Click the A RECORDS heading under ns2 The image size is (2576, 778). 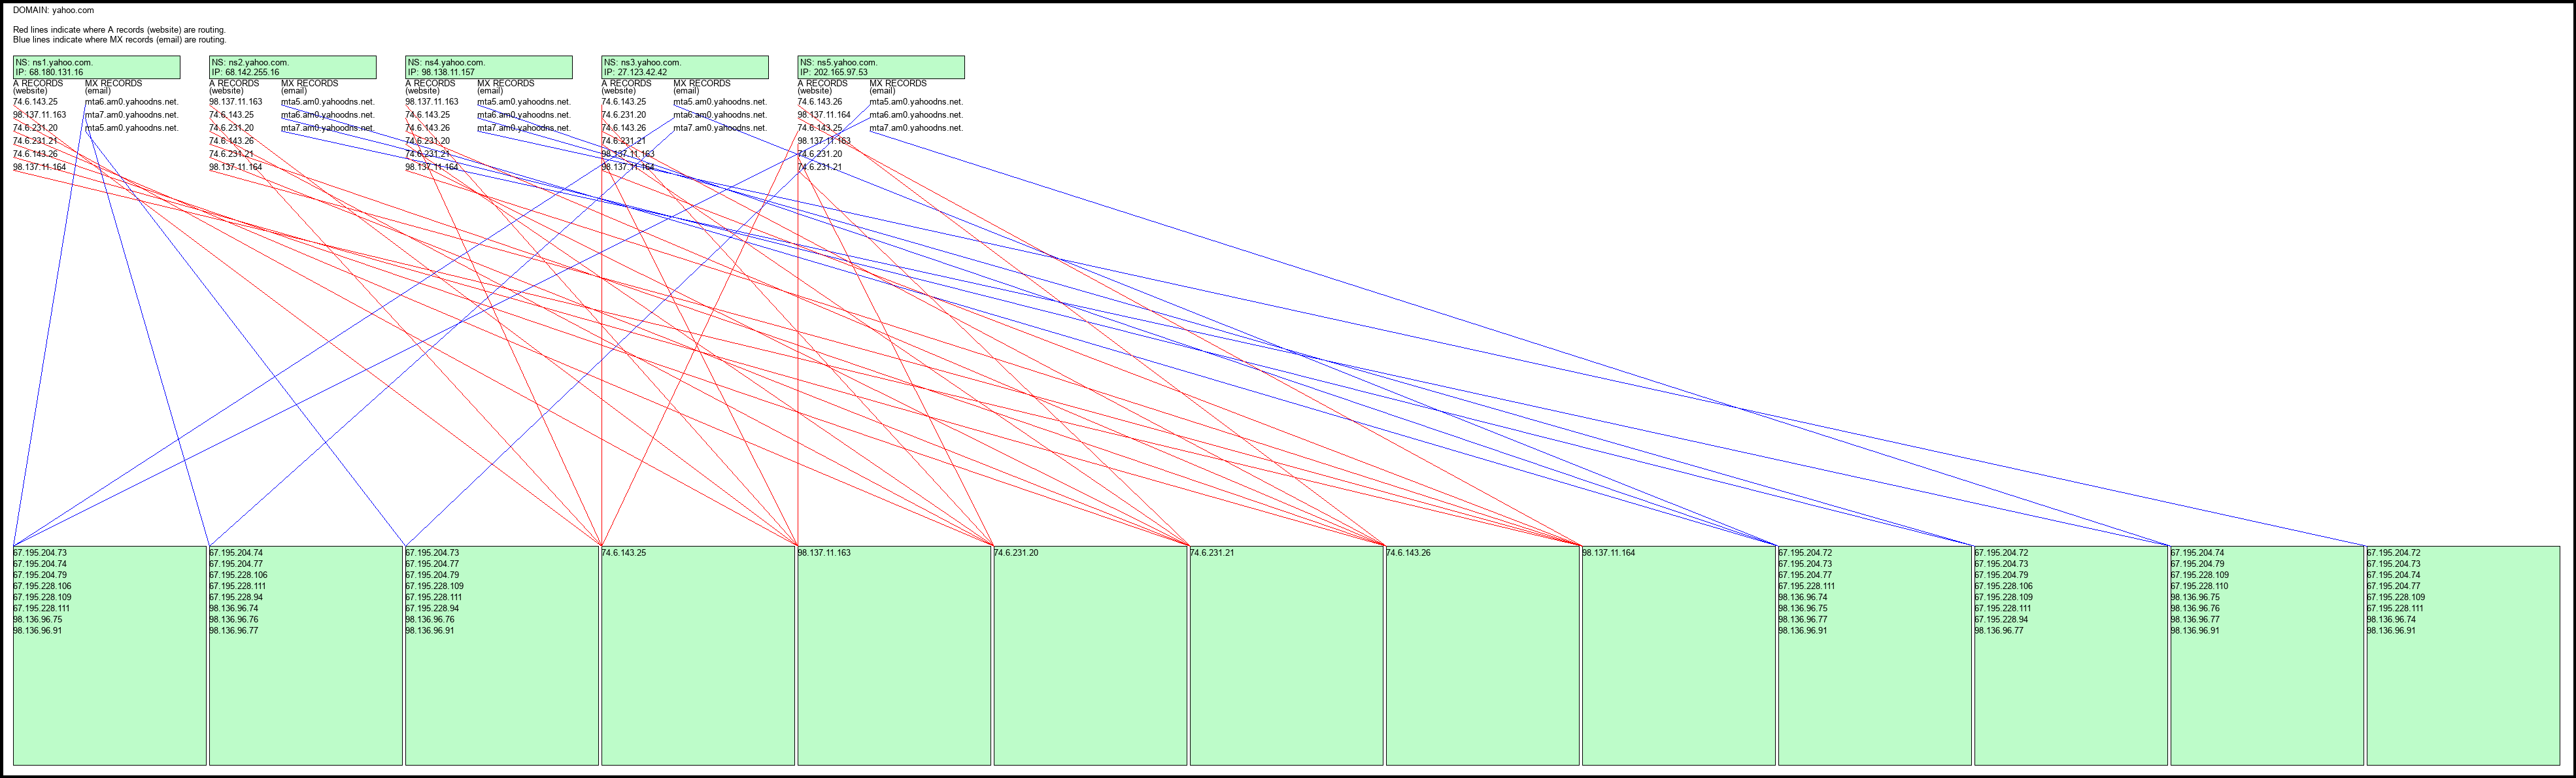tap(234, 84)
